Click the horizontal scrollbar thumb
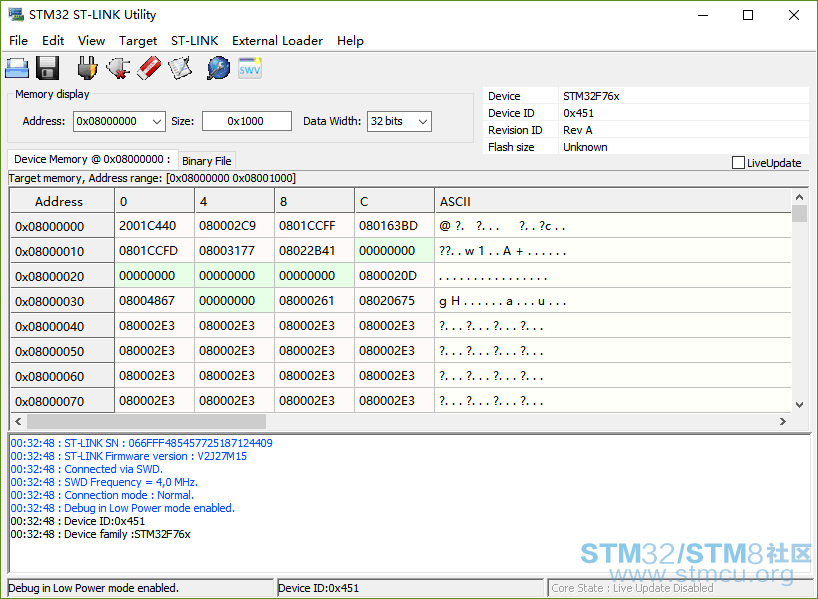This screenshot has height=599, width=818. point(146,421)
